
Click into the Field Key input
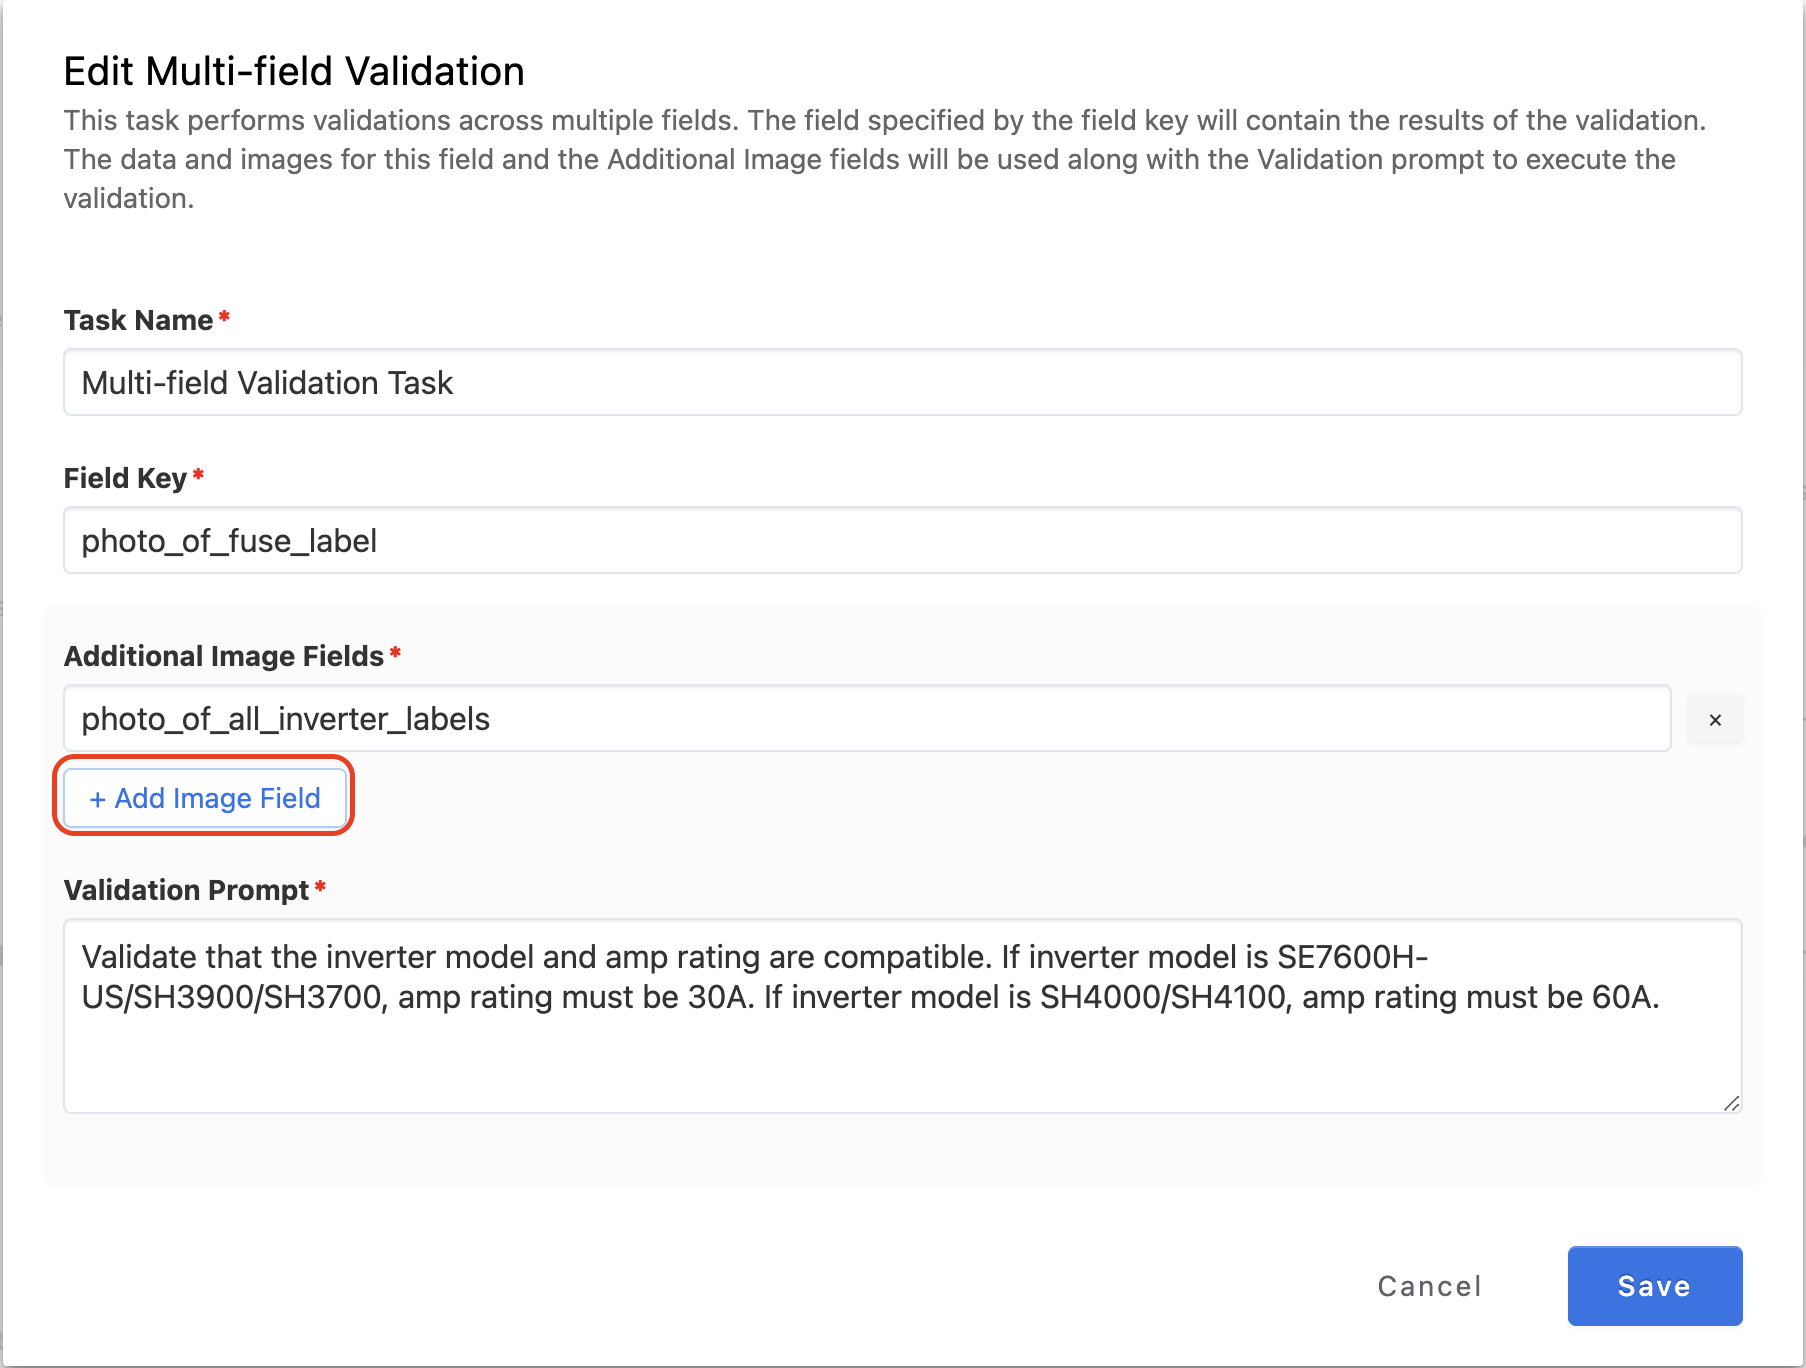(902, 541)
